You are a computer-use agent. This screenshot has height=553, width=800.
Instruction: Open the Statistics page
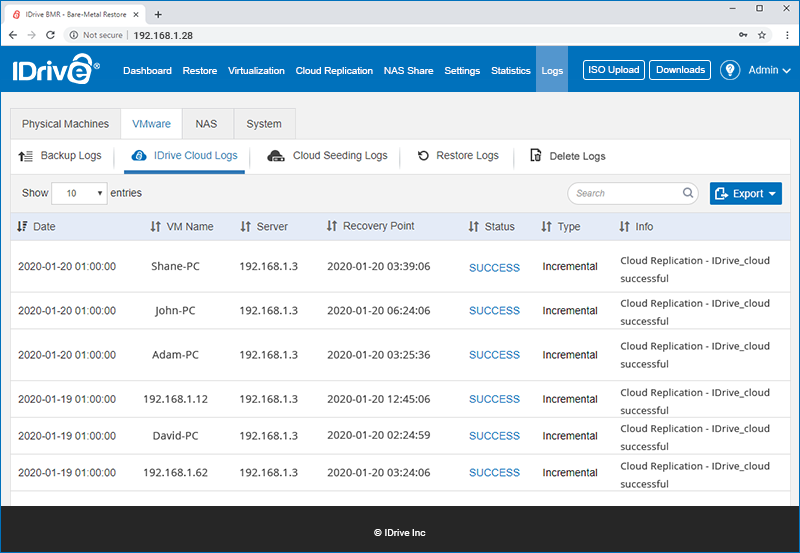point(511,70)
